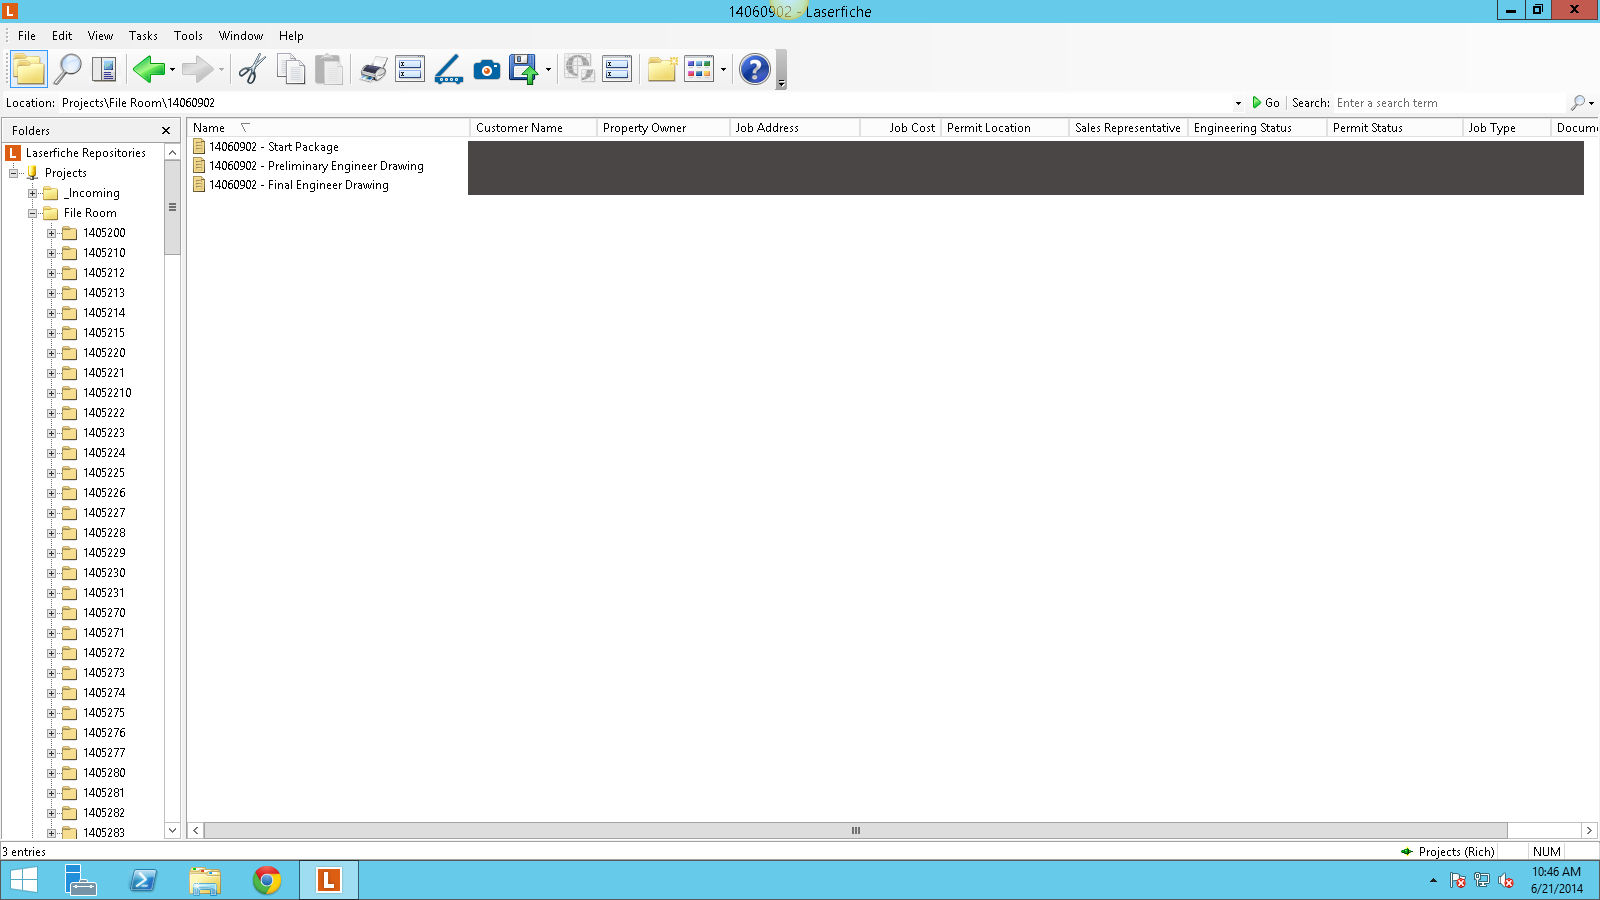Sort by Permit Status column
This screenshot has width=1600, height=900.
(x=1394, y=128)
